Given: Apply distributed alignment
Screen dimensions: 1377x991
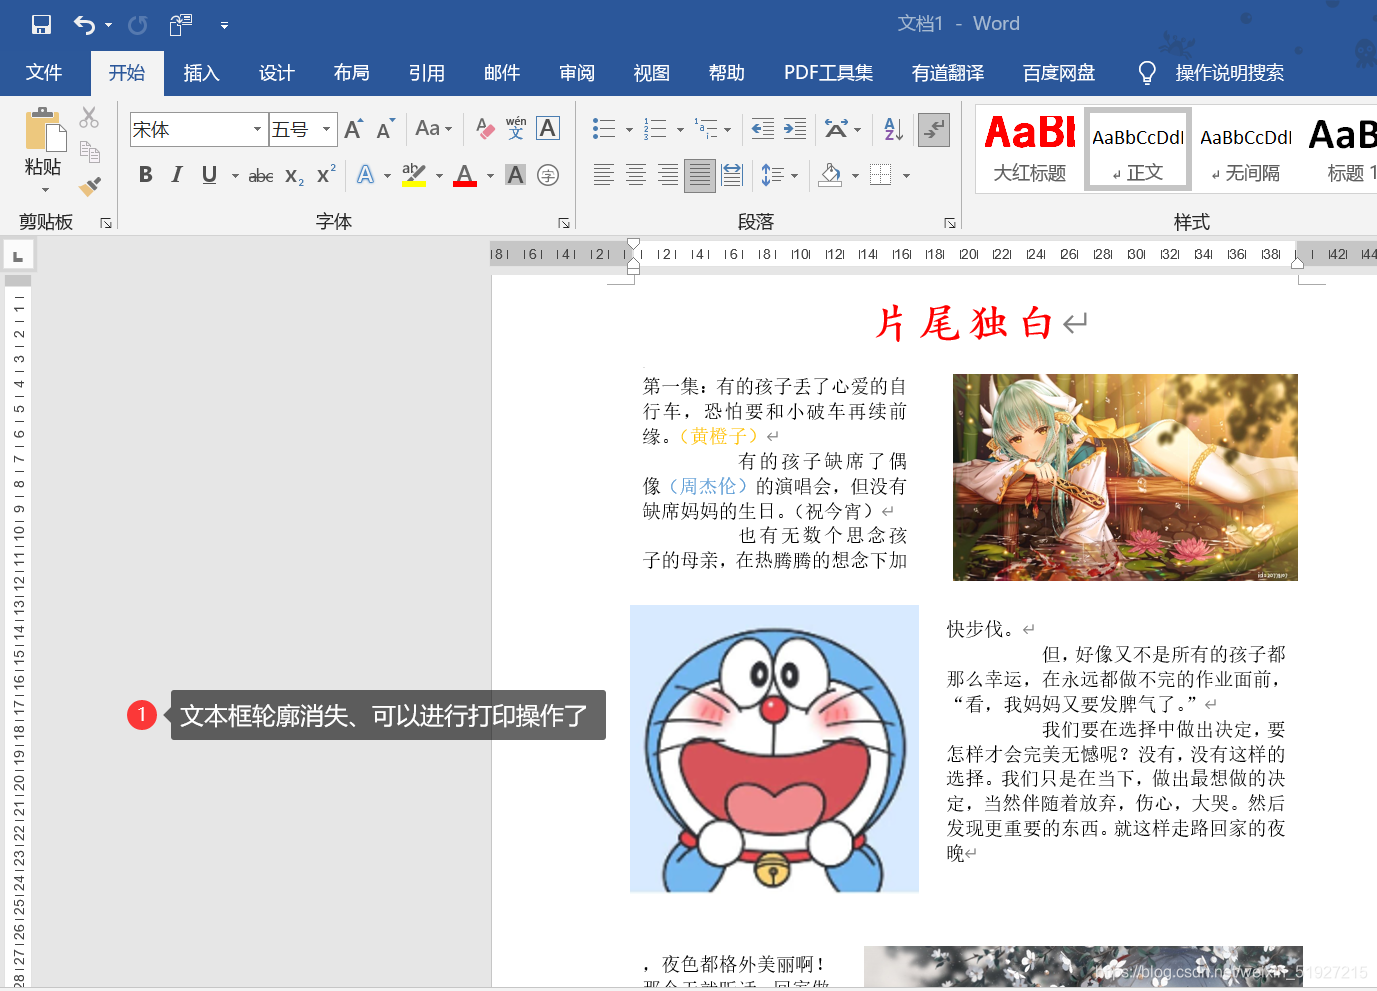Looking at the screenshot, I should [x=732, y=175].
